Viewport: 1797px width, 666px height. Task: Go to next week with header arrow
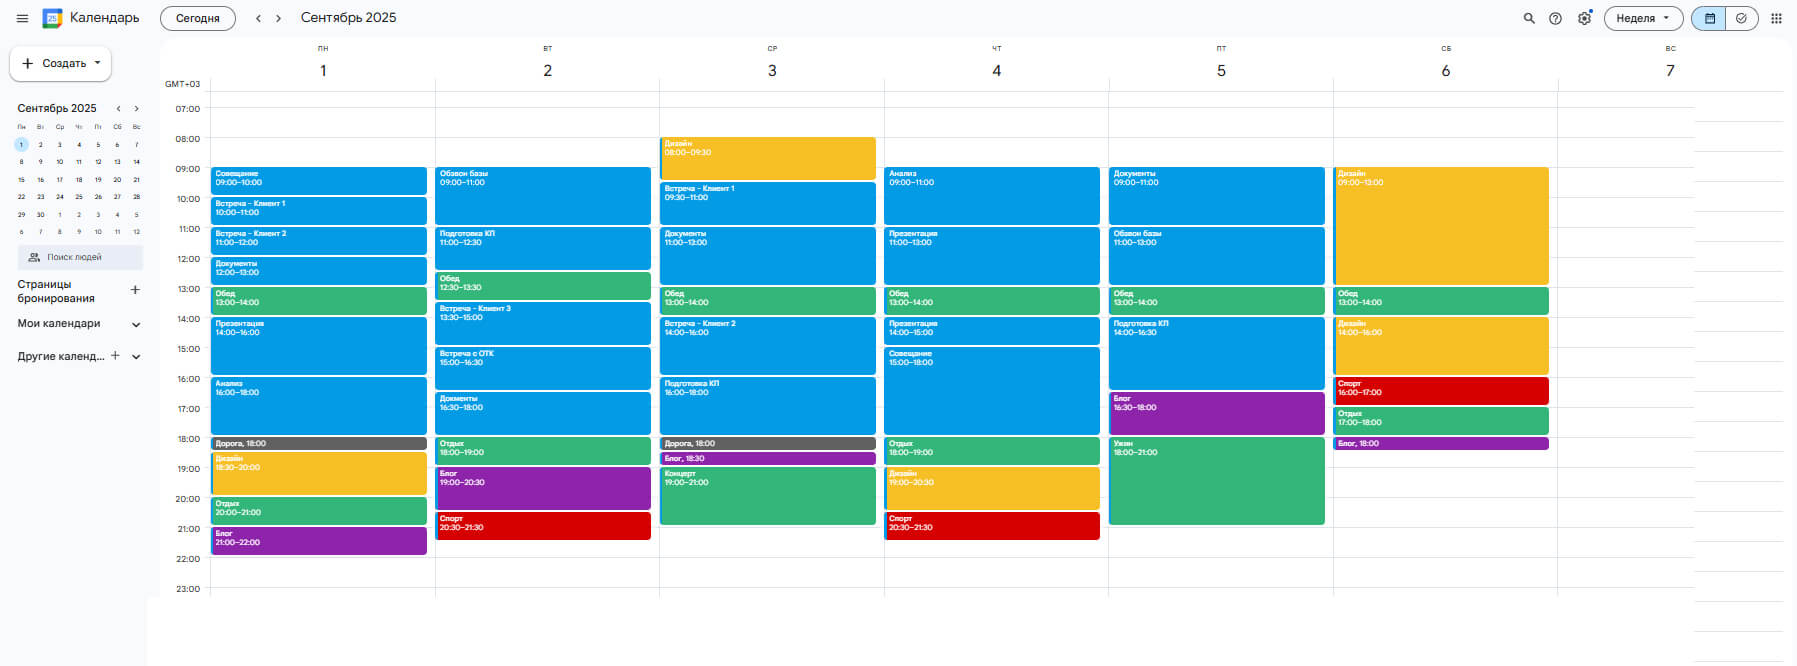tap(278, 18)
